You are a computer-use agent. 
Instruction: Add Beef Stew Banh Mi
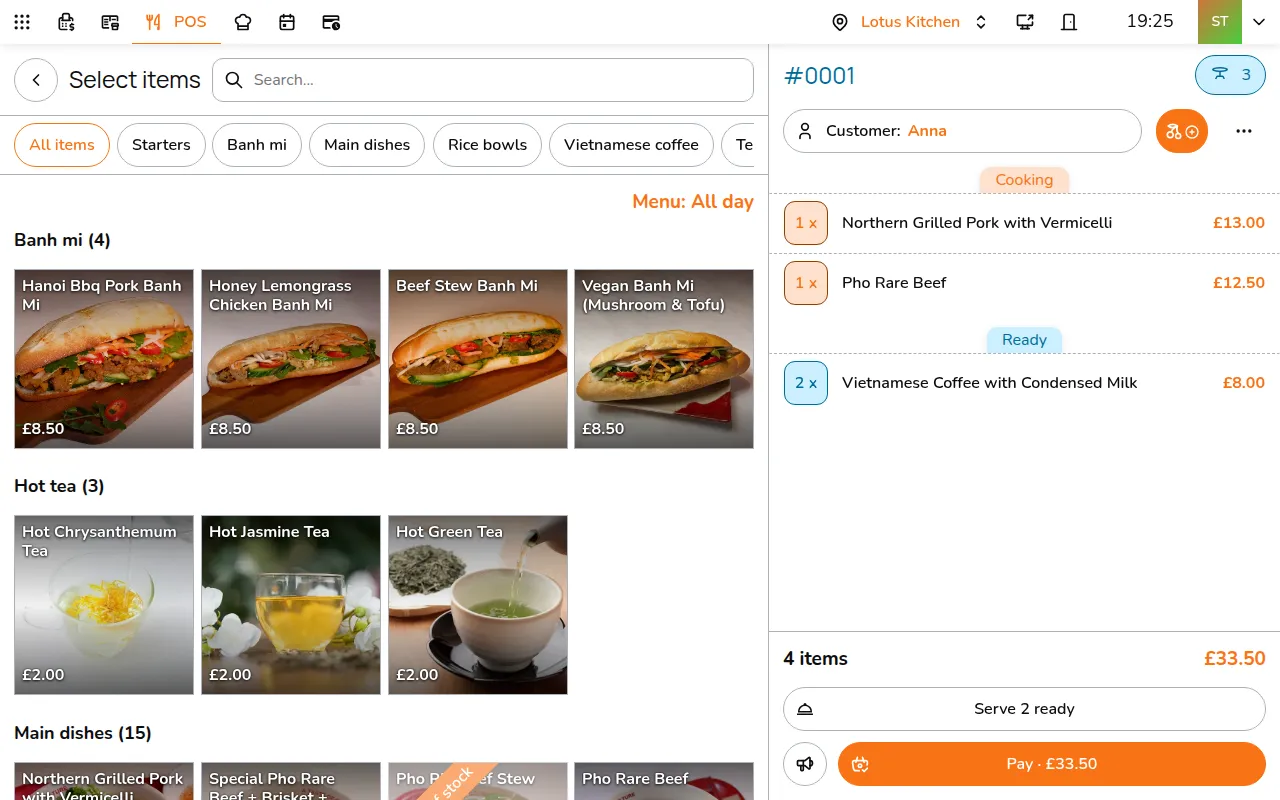[x=478, y=359]
